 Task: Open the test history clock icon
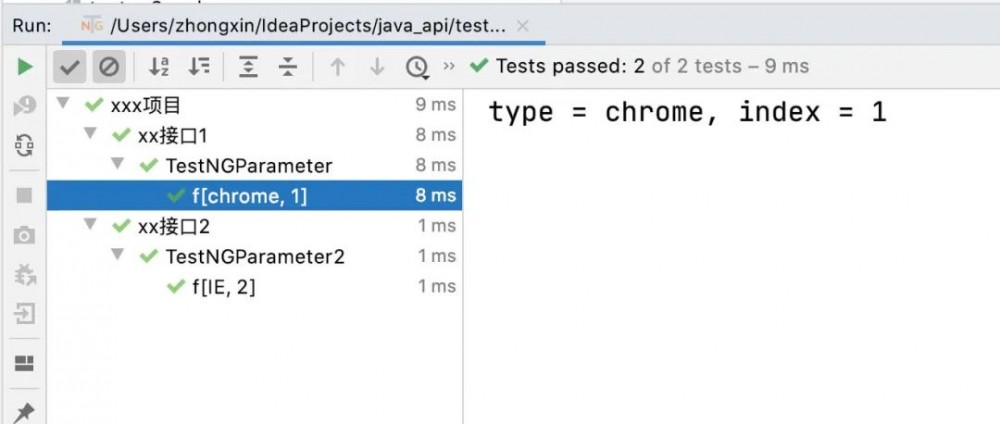point(416,67)
